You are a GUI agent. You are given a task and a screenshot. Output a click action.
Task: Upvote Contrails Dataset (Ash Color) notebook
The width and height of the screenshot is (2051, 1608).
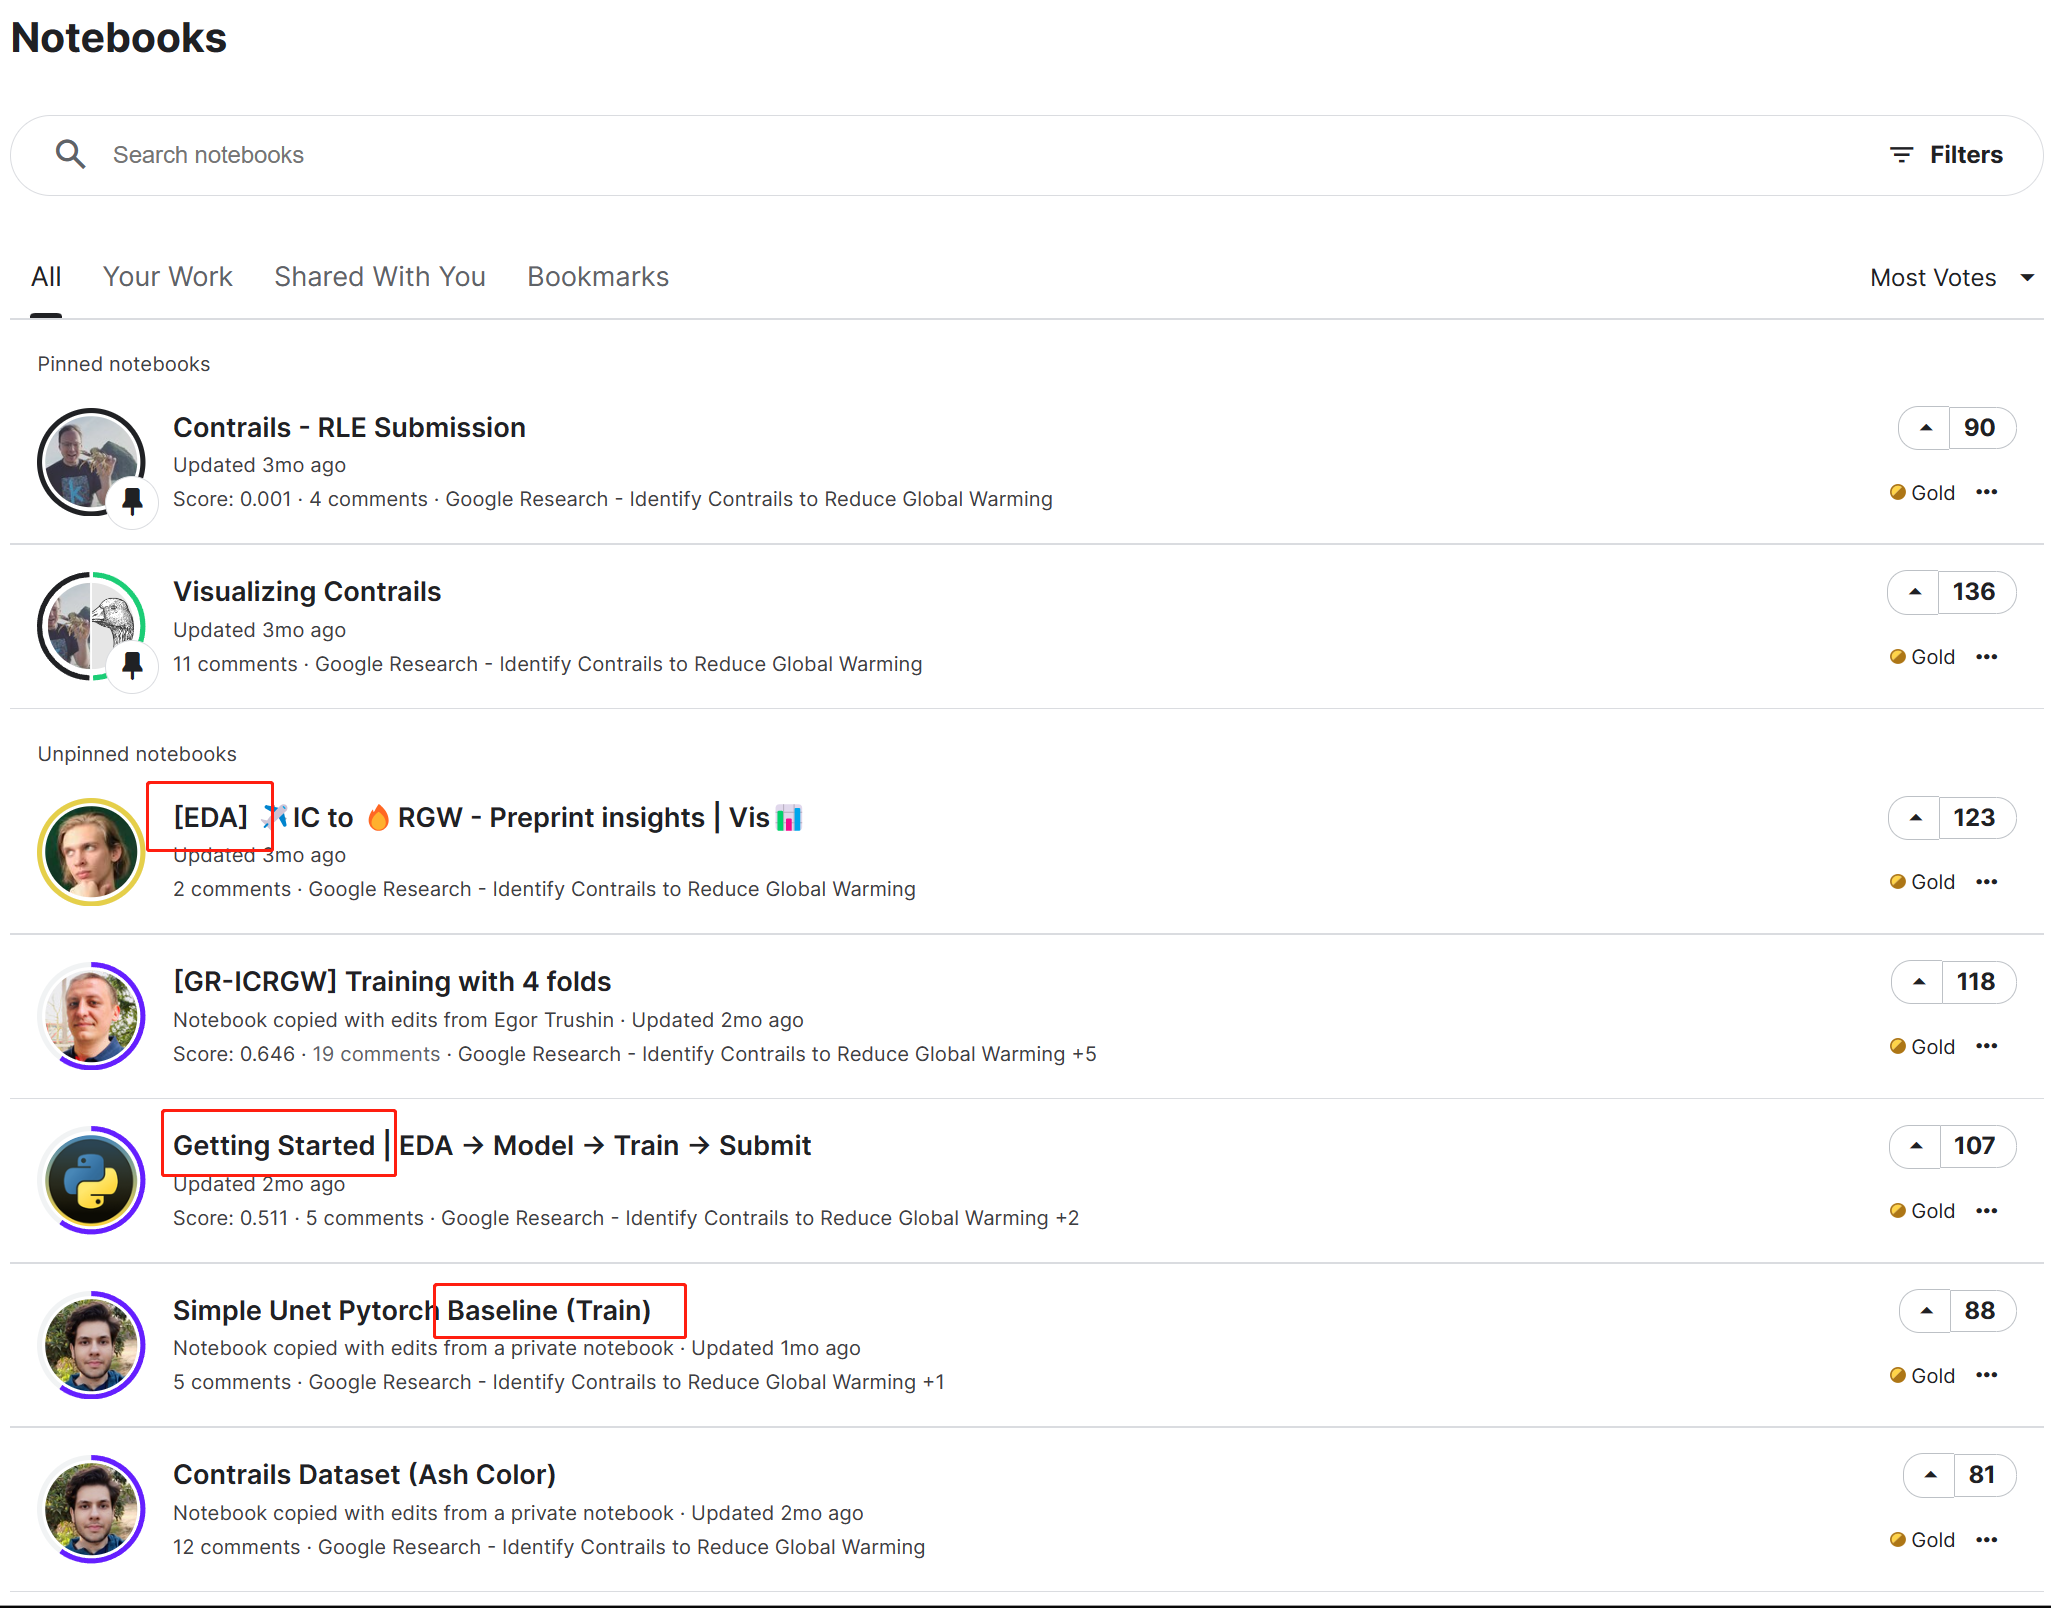[x=1930, y=1475]
